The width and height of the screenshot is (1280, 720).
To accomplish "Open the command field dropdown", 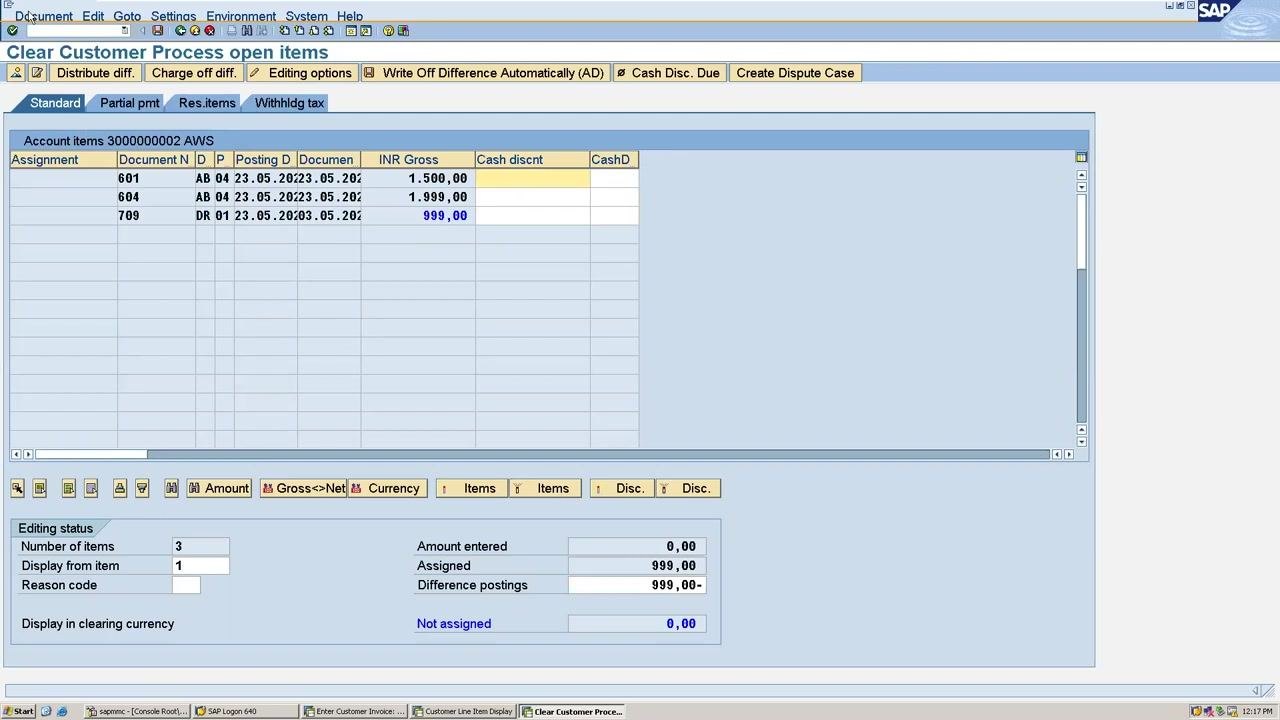I will pyautogui.click(x=124, y=31).
